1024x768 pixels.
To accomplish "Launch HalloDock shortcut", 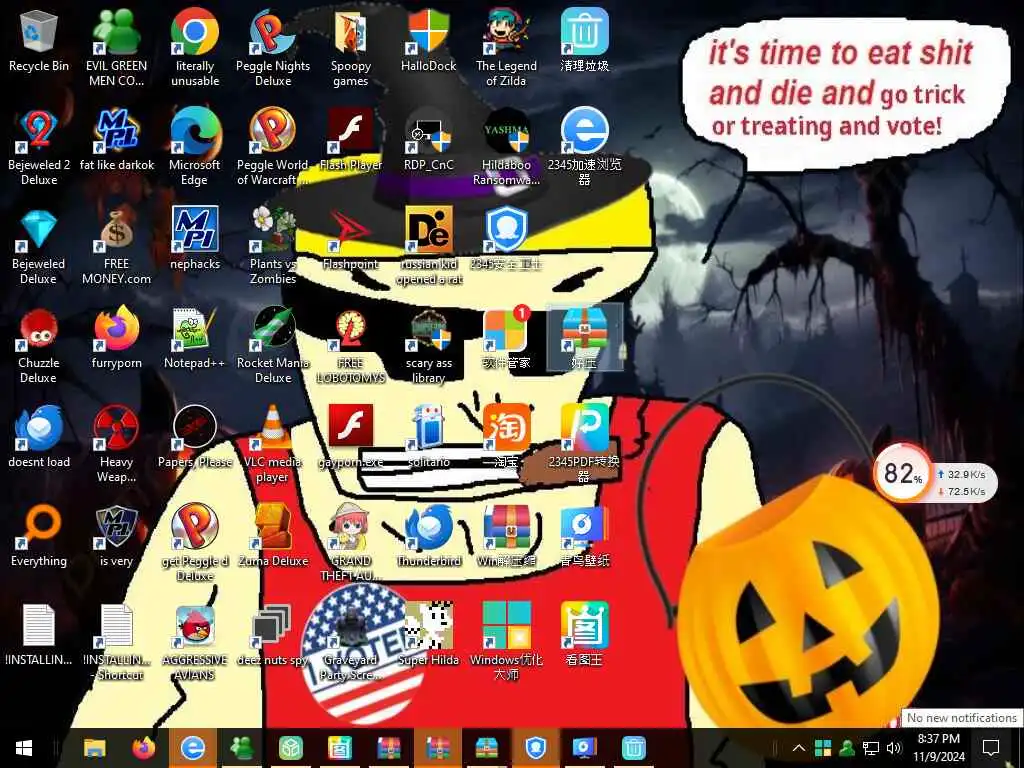I will click(428, 40).
